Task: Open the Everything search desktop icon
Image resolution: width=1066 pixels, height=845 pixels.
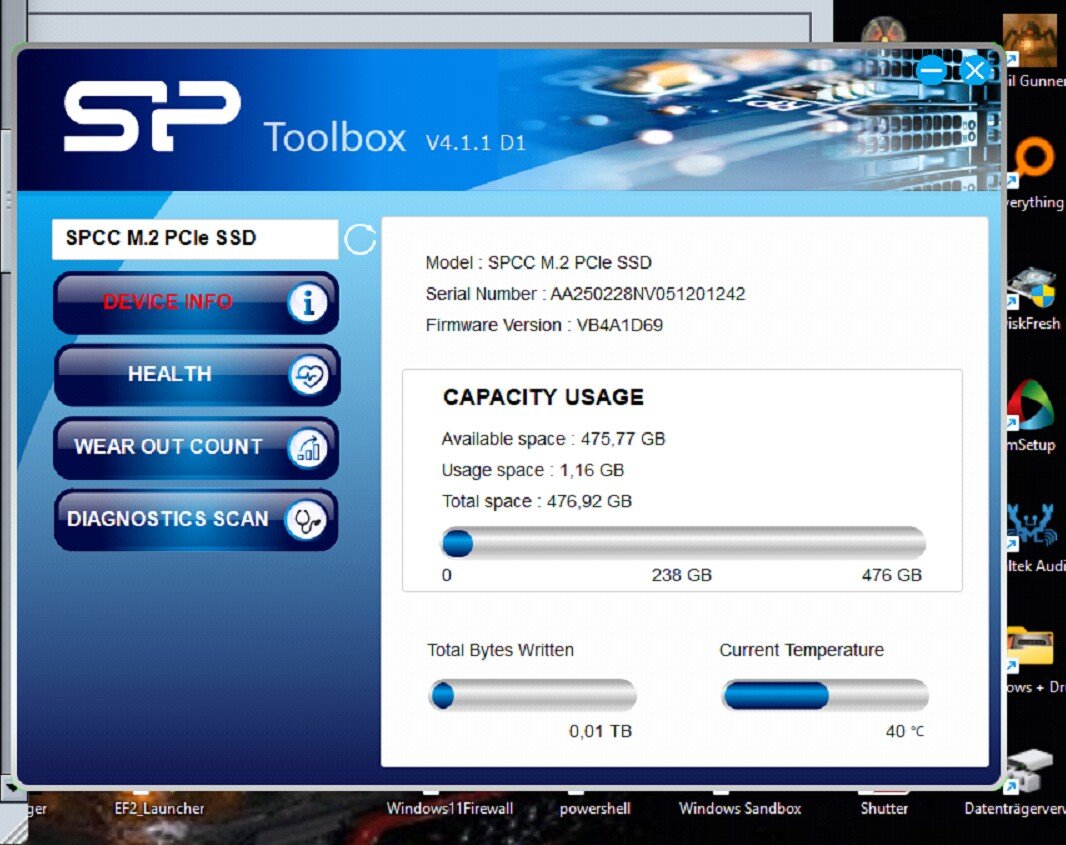Action: [1034, 172]
